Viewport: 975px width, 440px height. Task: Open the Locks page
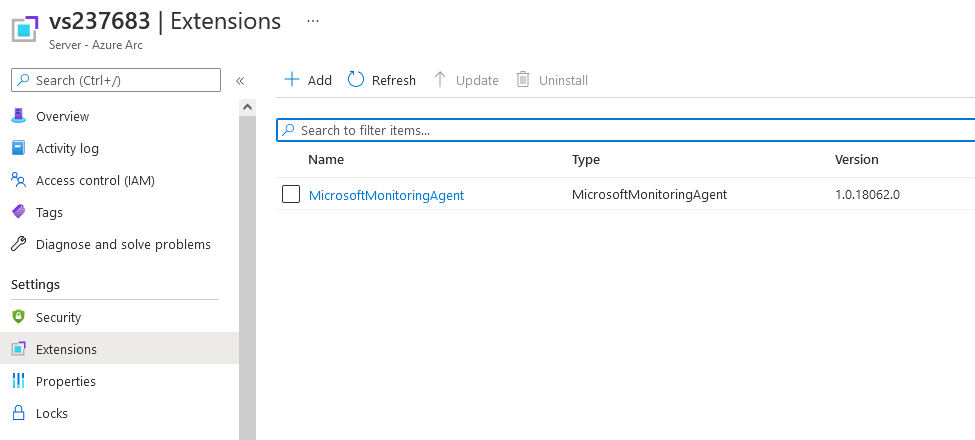click(x=52, y=413)
